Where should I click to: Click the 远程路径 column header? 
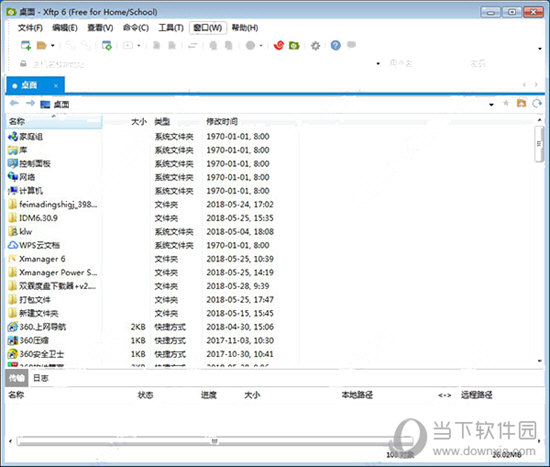tap(476, 395)
